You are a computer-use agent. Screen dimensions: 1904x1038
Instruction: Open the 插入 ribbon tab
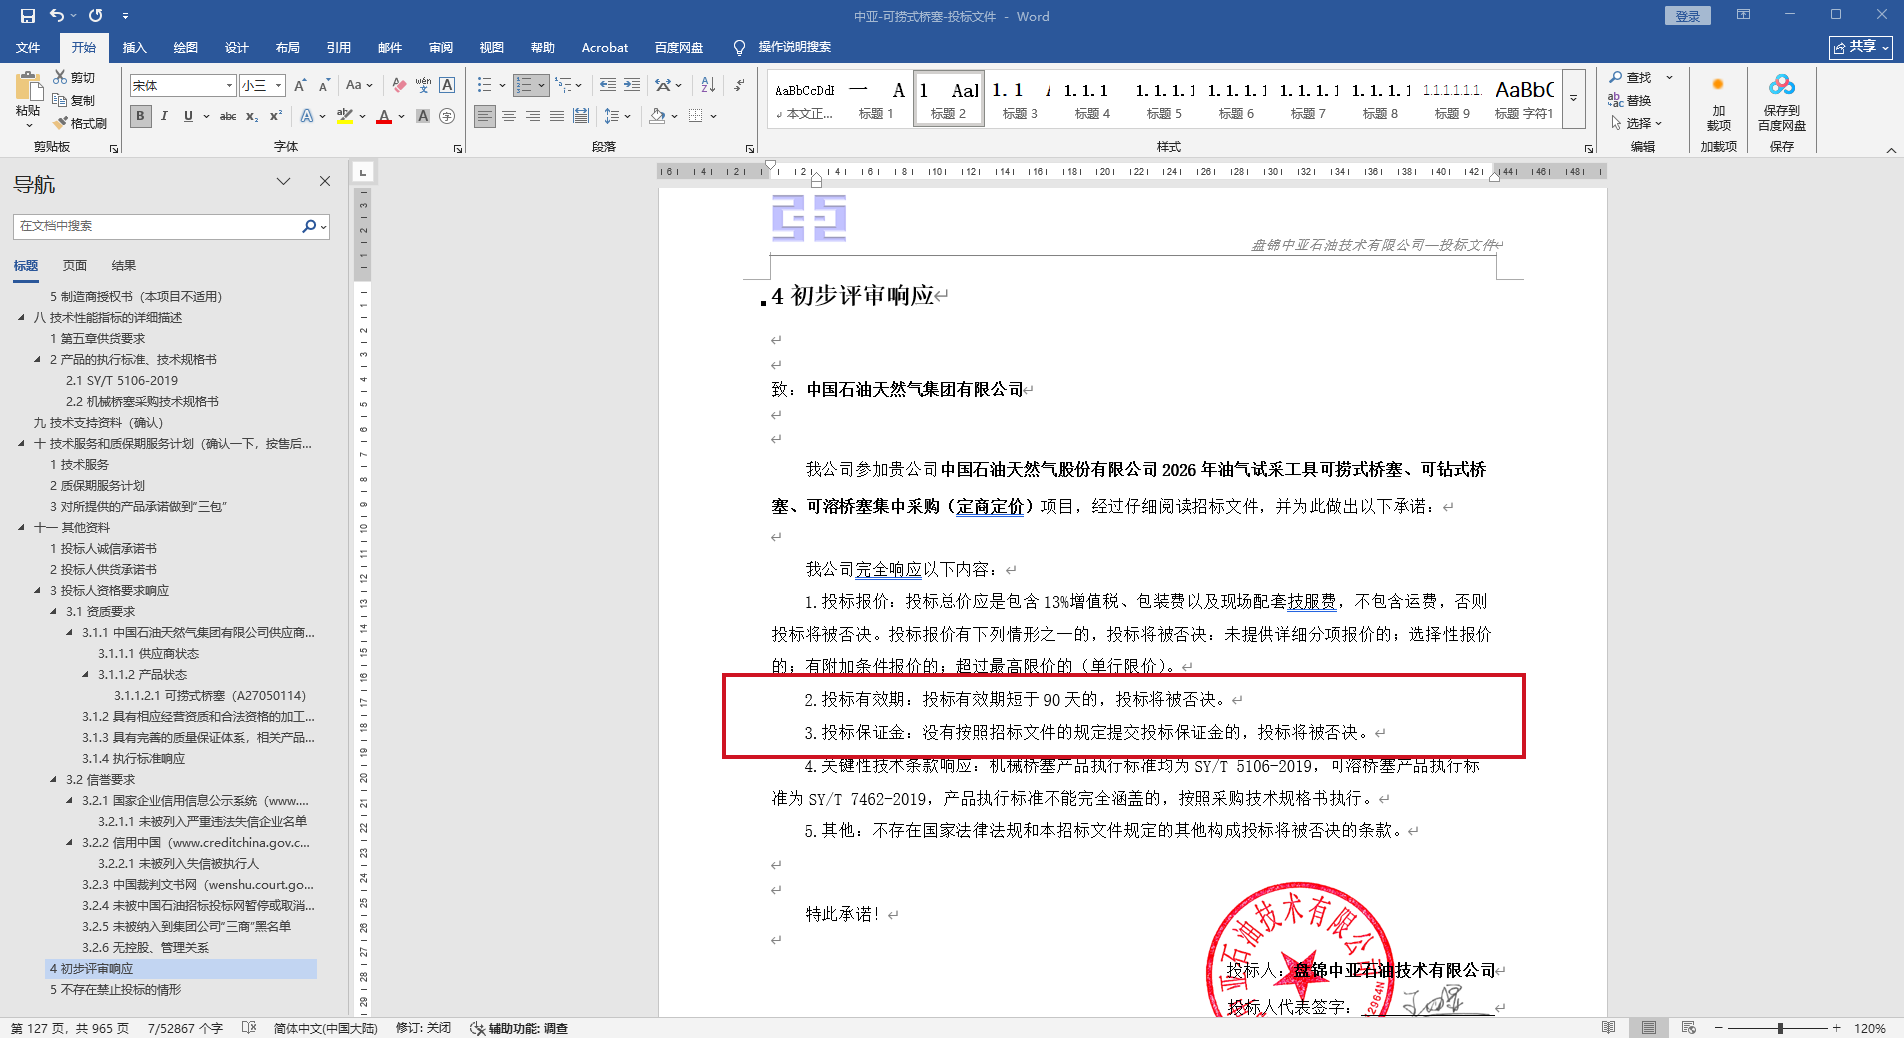(134, 47)
